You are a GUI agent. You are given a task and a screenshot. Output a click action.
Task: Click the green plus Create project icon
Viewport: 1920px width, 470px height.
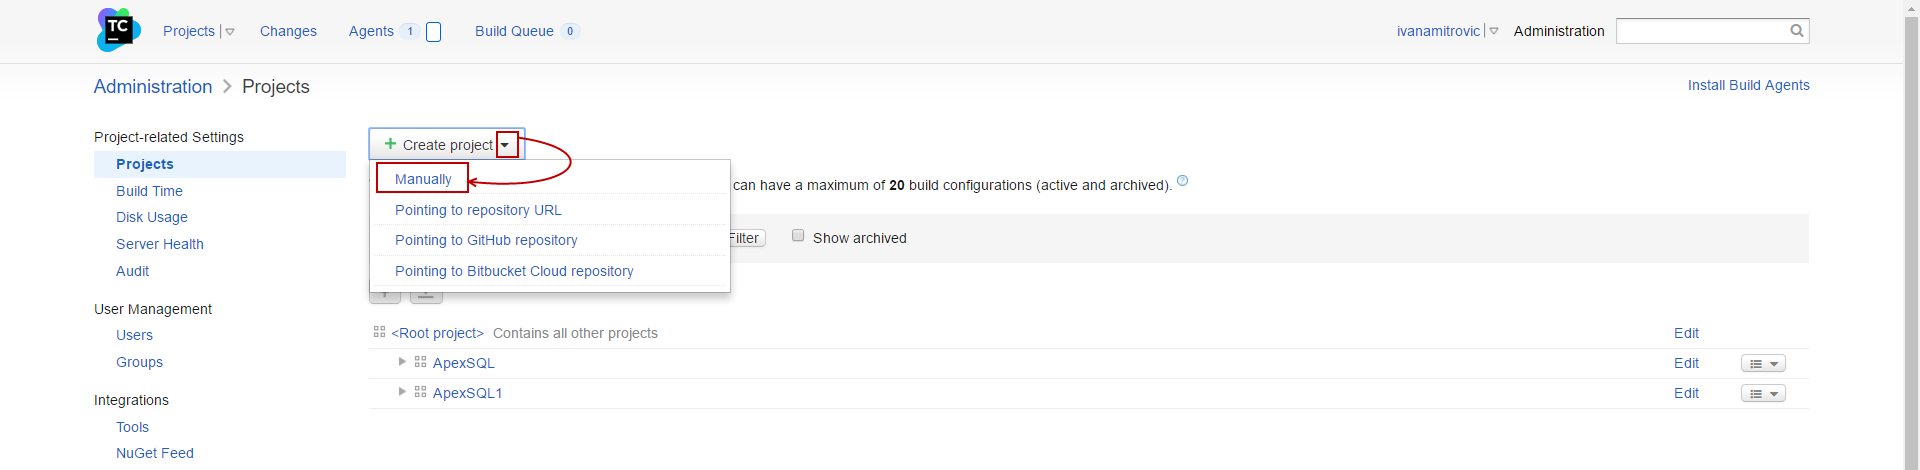(390, 144)
